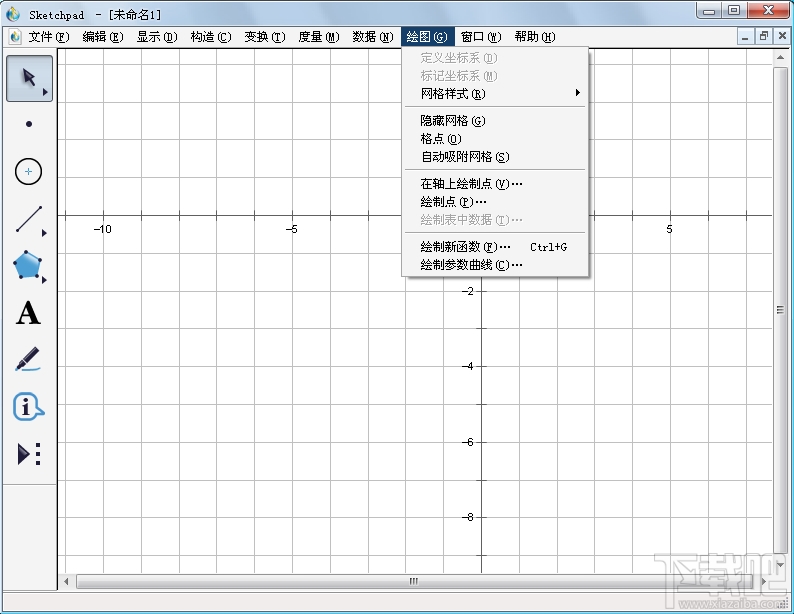Select the Point tool

(x=29, y=124)
